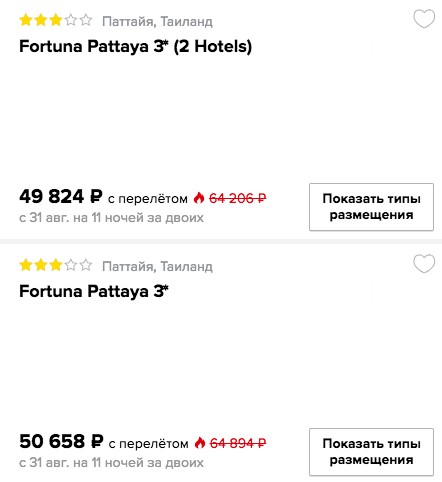Click the 49 824 ₽ price
The height and width of the screenshot is (482, 442).
point(61,196)
